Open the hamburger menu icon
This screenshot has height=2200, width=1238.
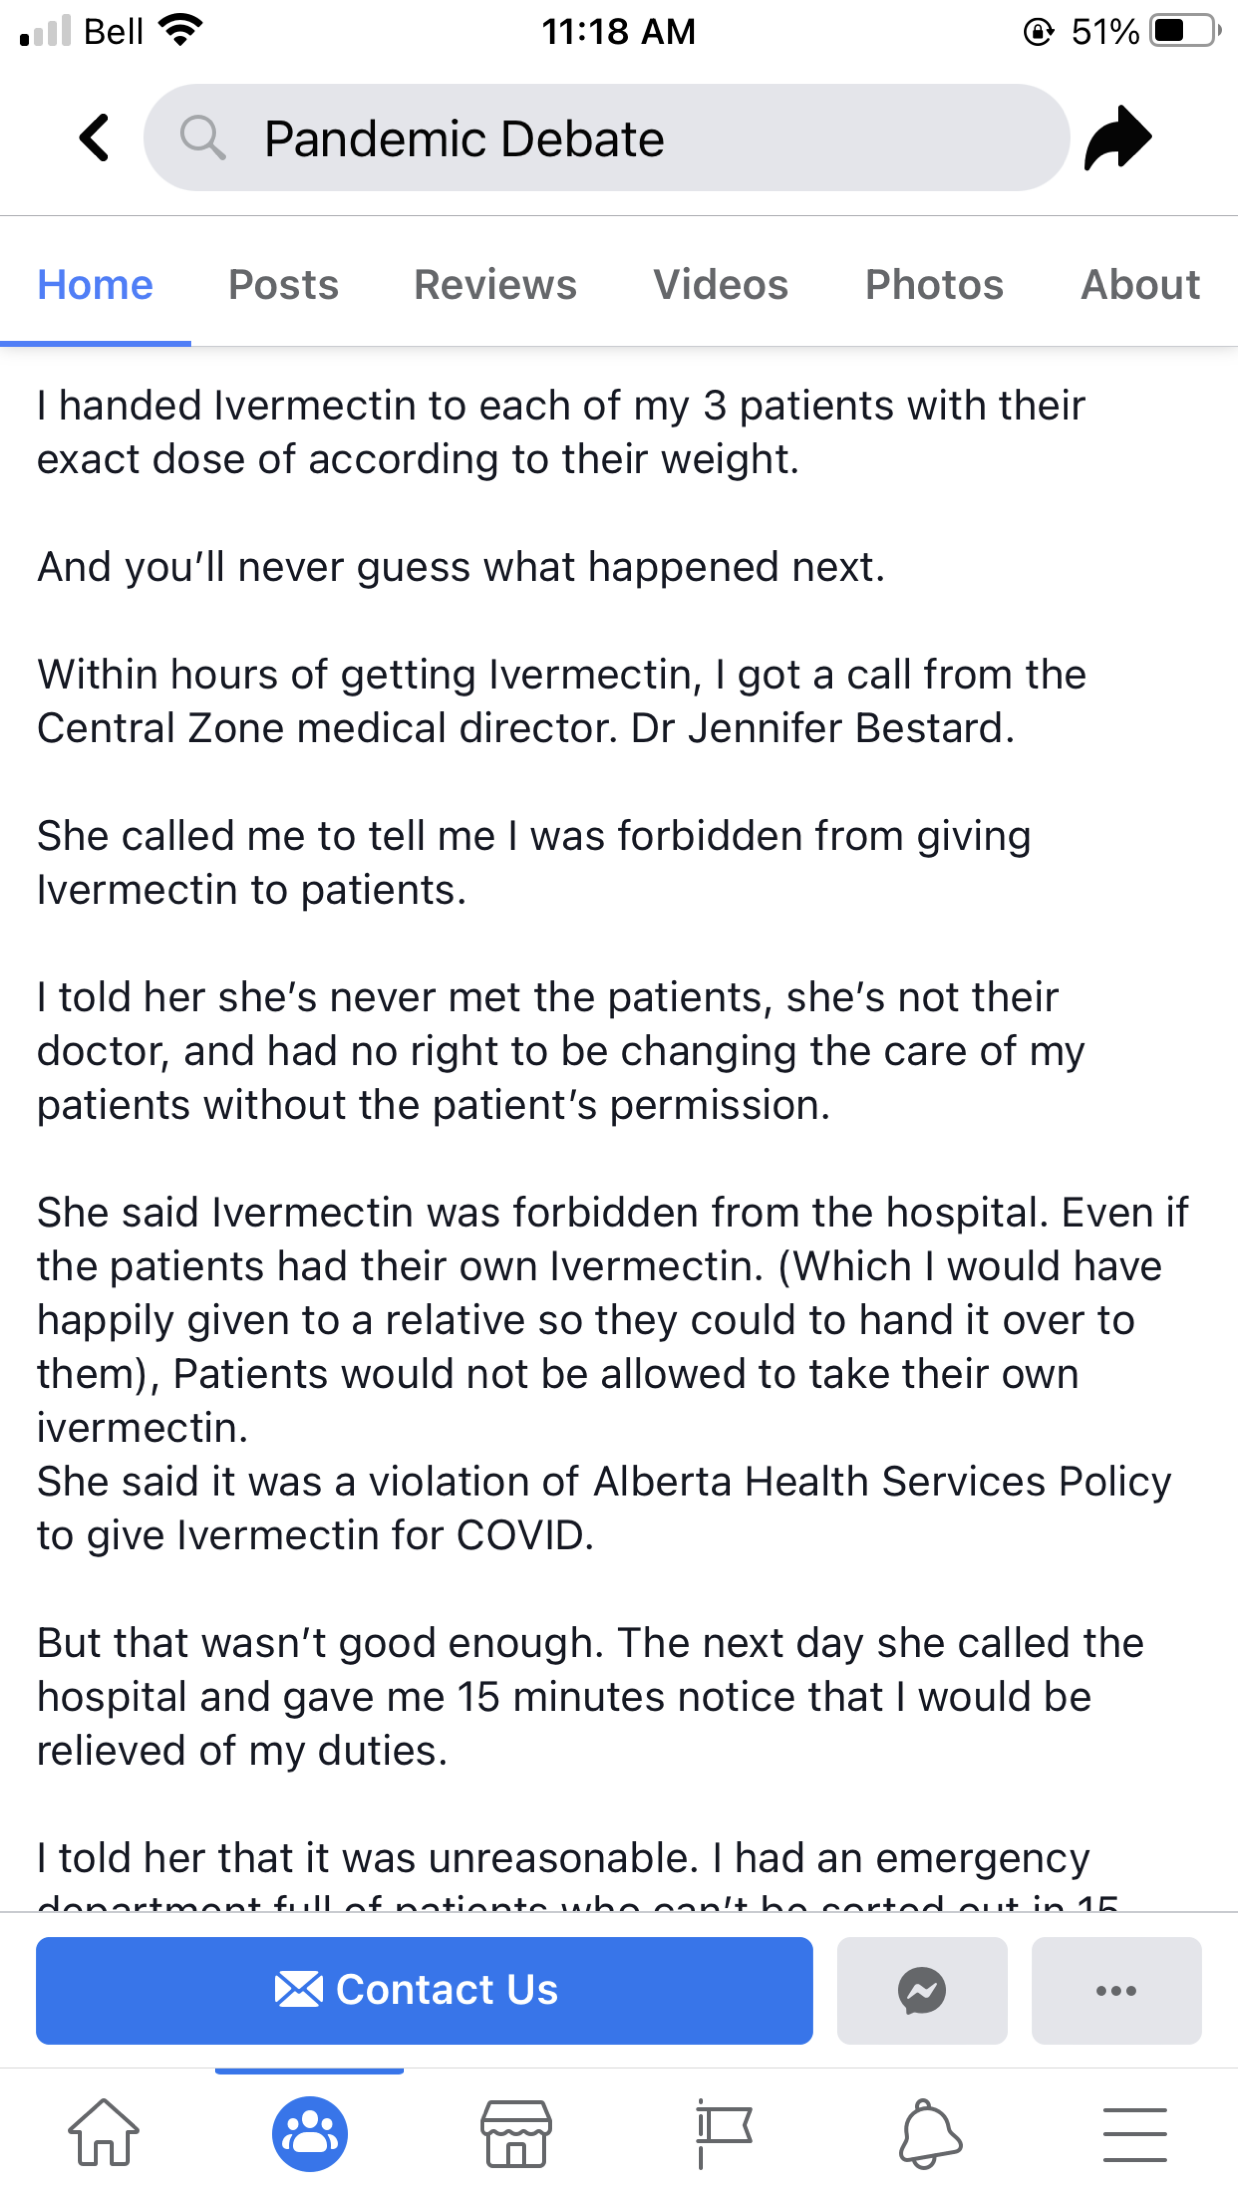1135,2133
